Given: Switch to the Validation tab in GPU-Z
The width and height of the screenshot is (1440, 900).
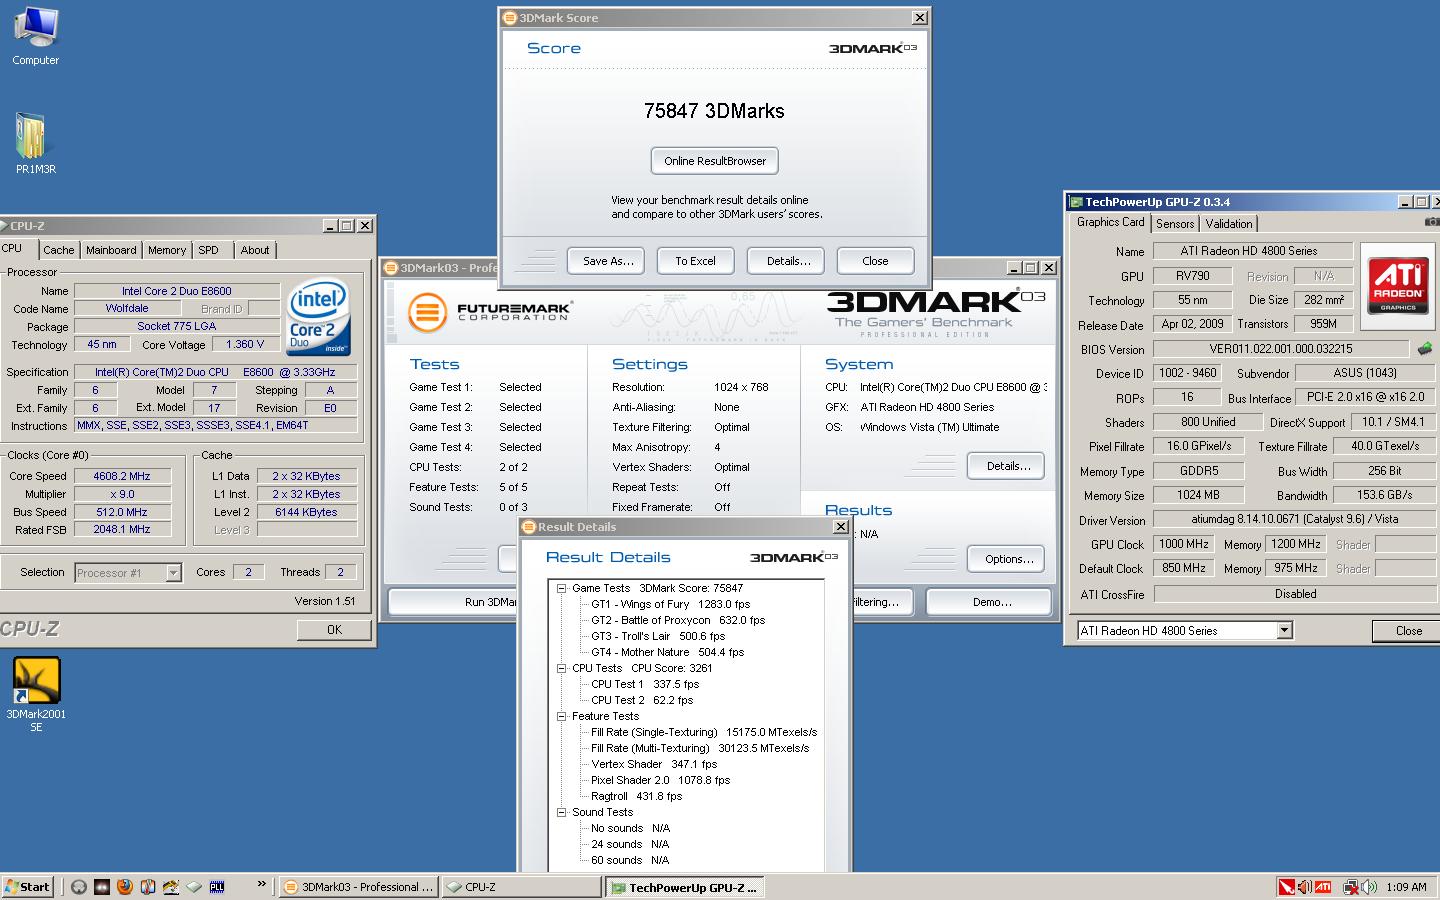Looking at the screenshot, I should click(x=1228, y=224).
